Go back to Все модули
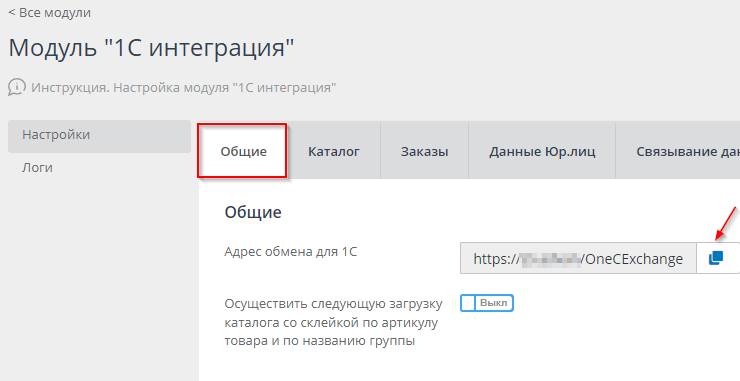Screen dimensions: 740x381 point(50,13)
